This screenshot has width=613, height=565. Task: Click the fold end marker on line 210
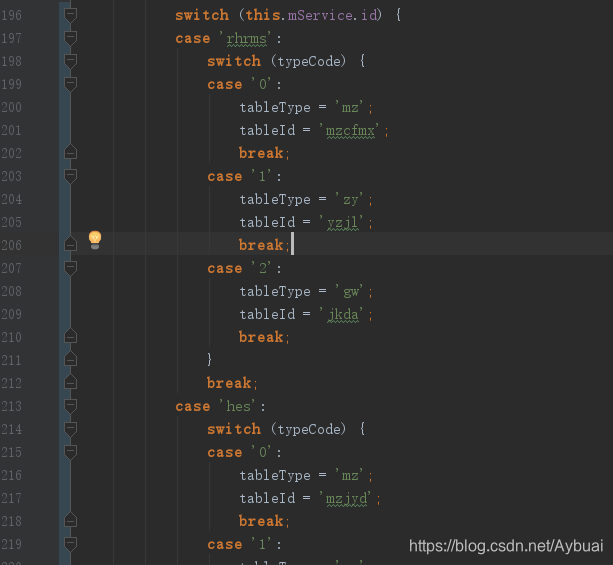(x=70, y=336)
